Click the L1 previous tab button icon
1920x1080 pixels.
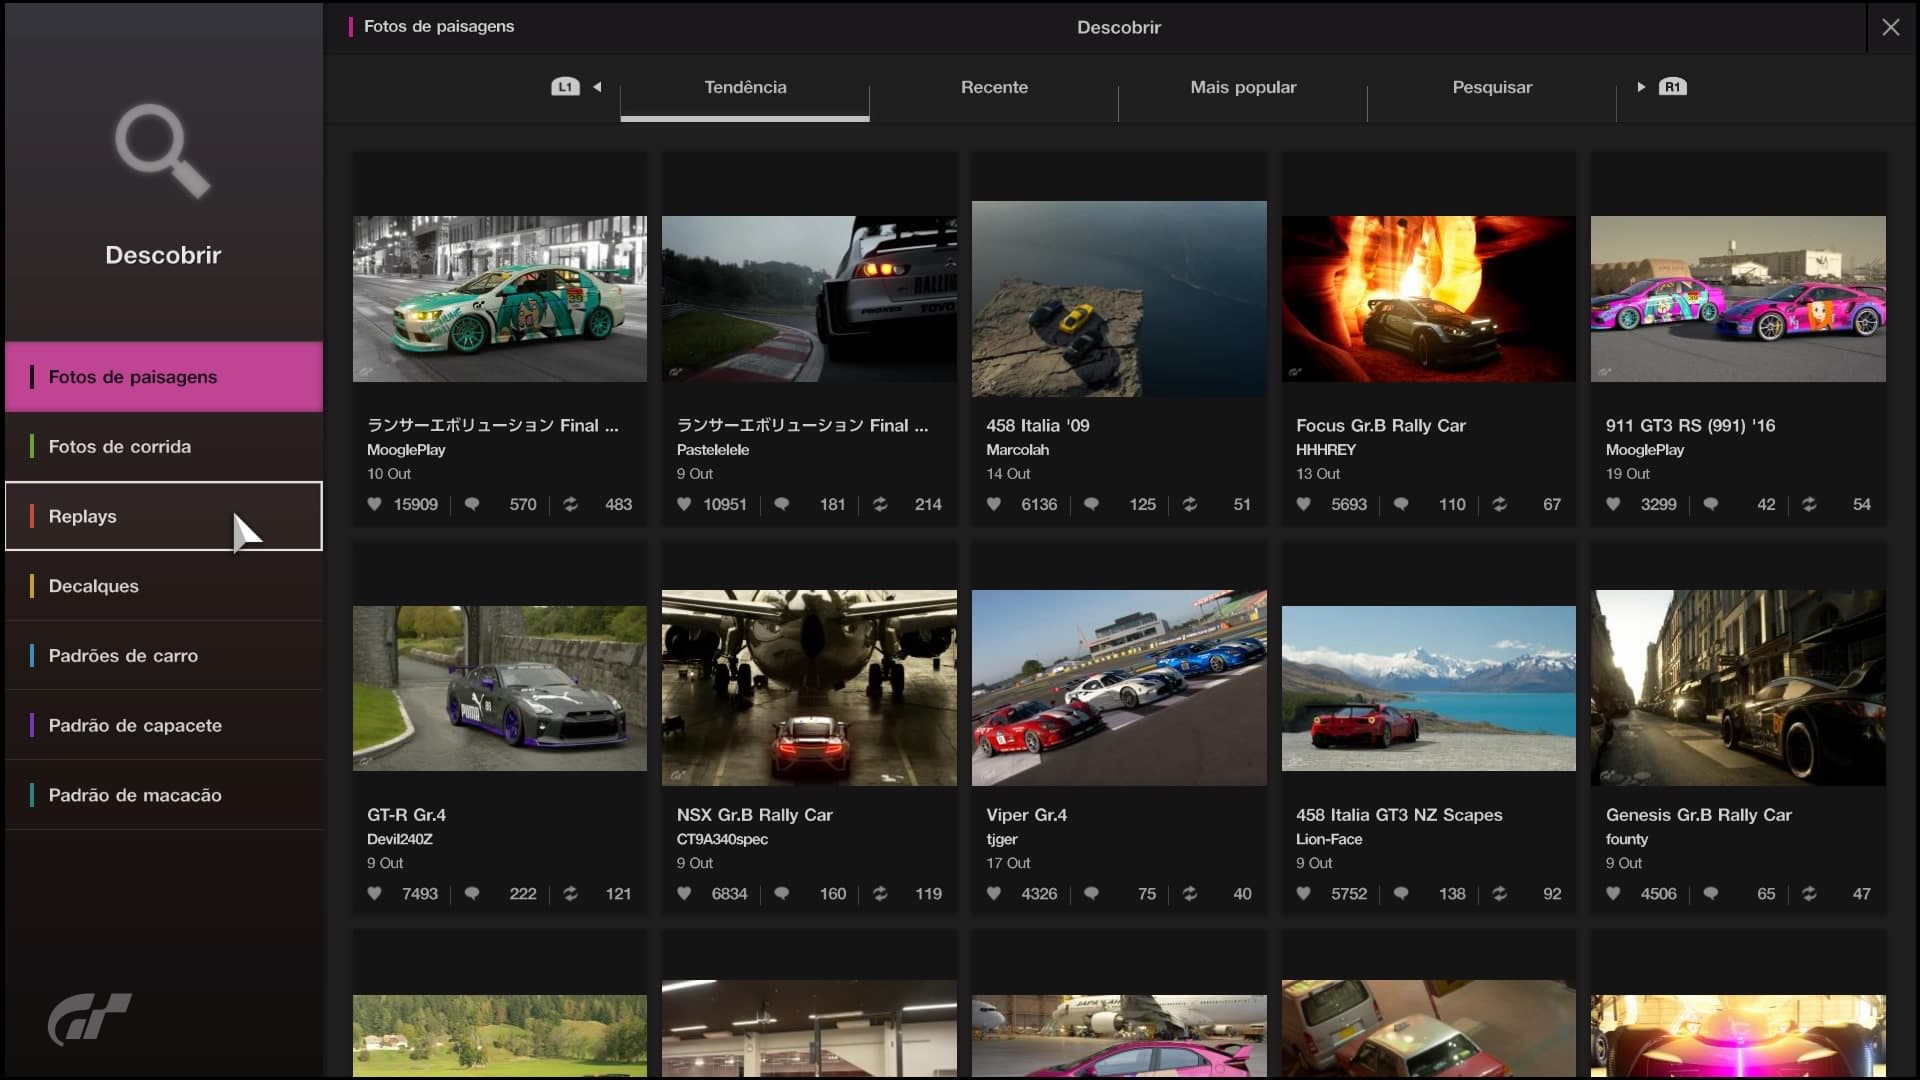pyautogui.click(x=565, y=87)
